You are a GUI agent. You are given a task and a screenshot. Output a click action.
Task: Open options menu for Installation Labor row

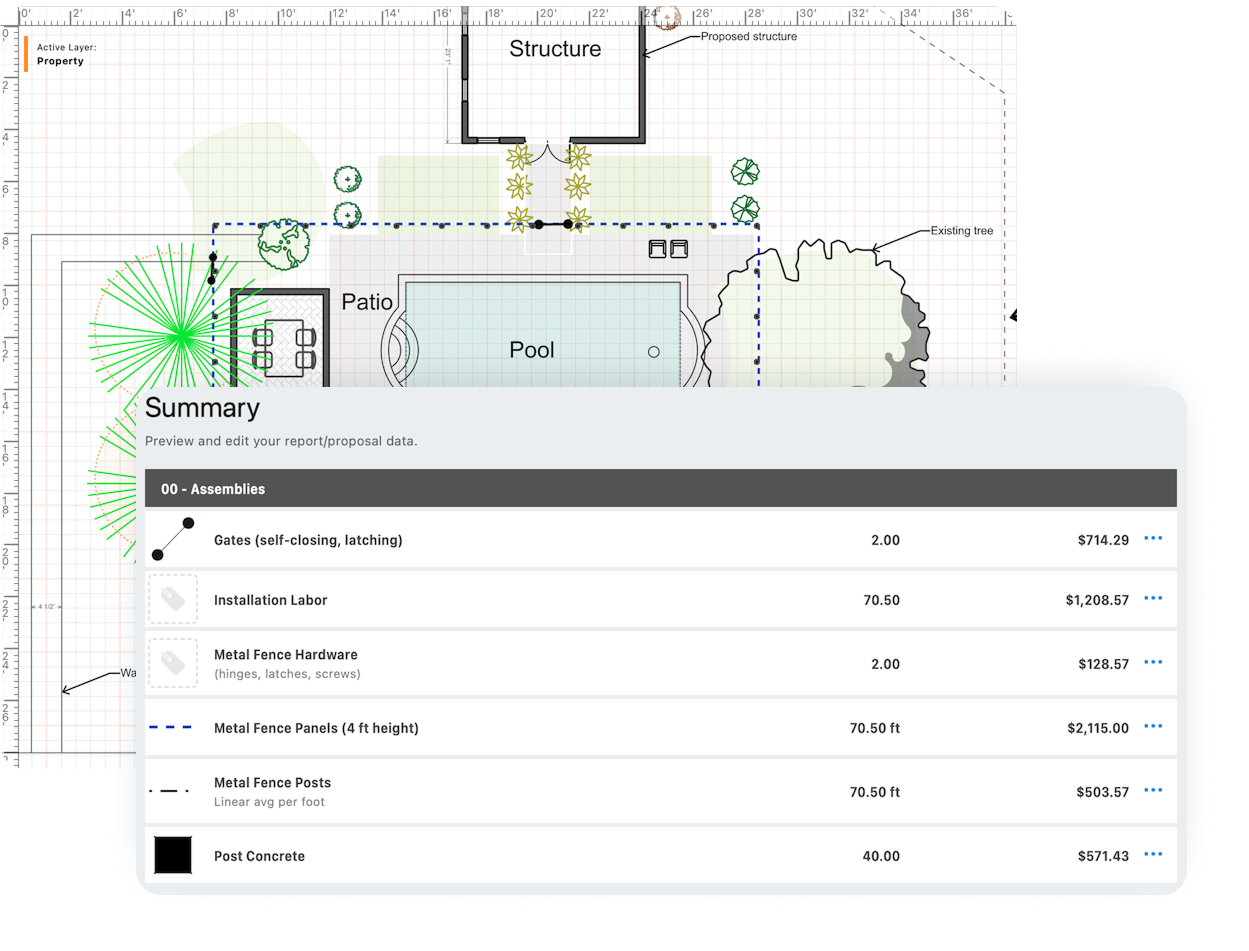(1153, 599)
